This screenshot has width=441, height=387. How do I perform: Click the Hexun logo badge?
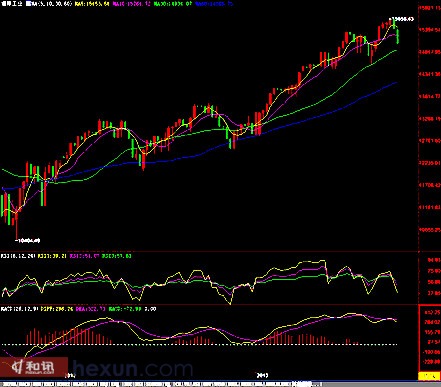(34, 367)
